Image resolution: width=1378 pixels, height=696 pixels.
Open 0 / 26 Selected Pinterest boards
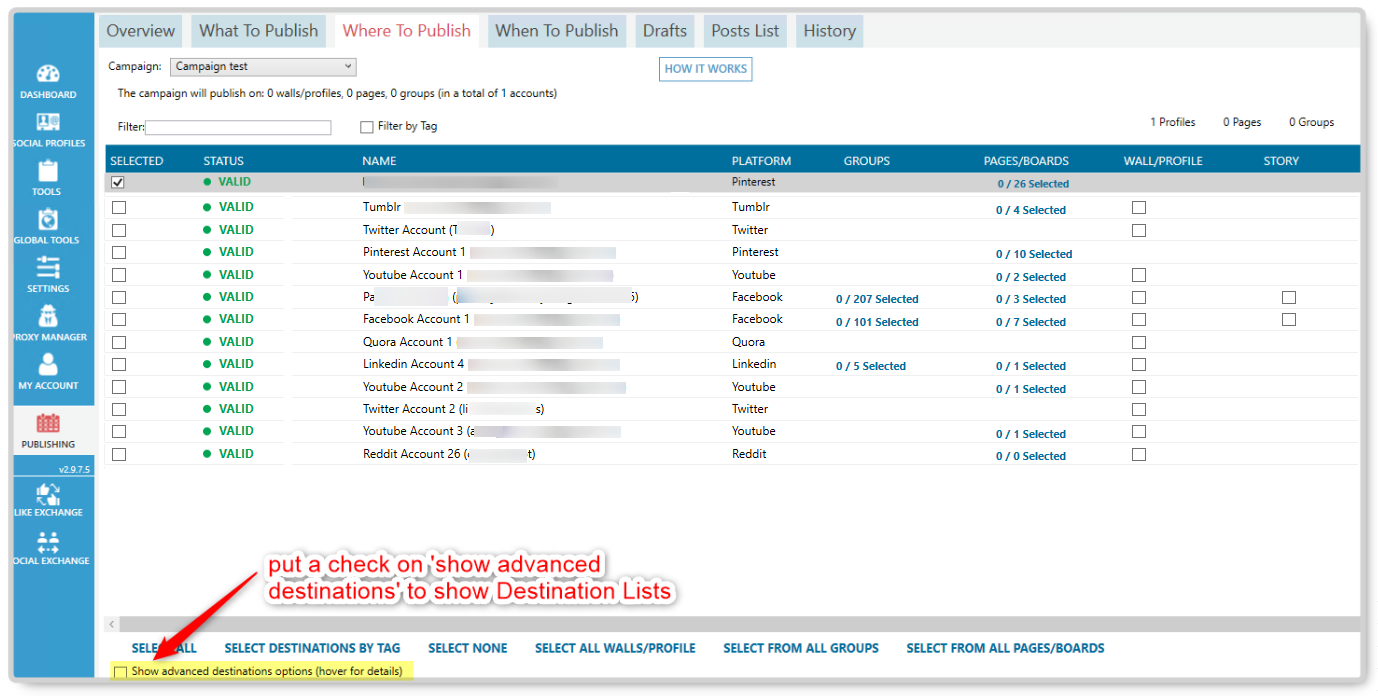(x=1032, y=184)
